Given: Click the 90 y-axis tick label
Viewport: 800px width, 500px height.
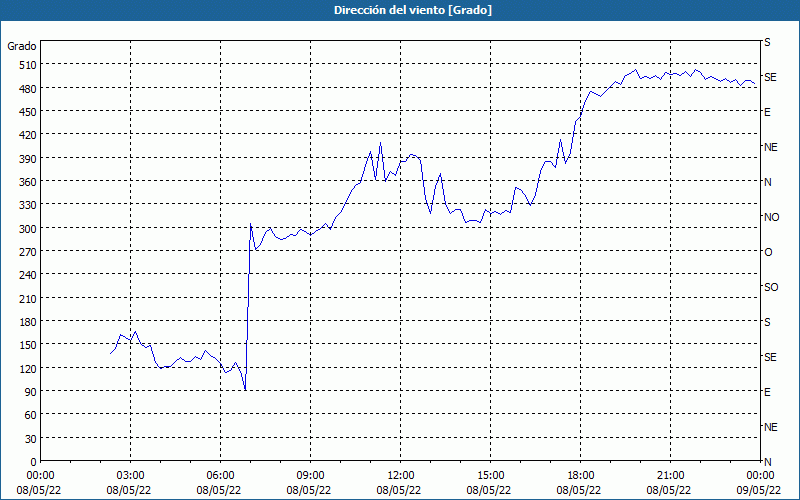Looking at the screenshot, I should [x=31, y=392].
